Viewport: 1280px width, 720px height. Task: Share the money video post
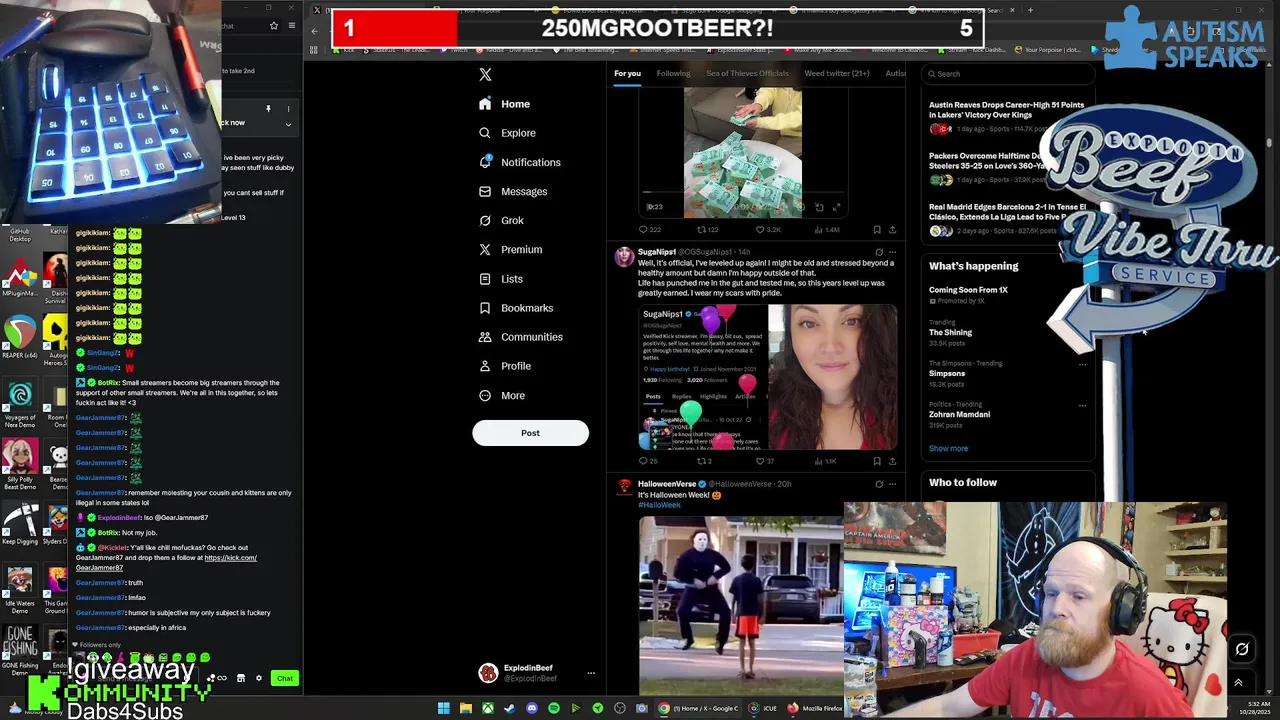(892, 230)
